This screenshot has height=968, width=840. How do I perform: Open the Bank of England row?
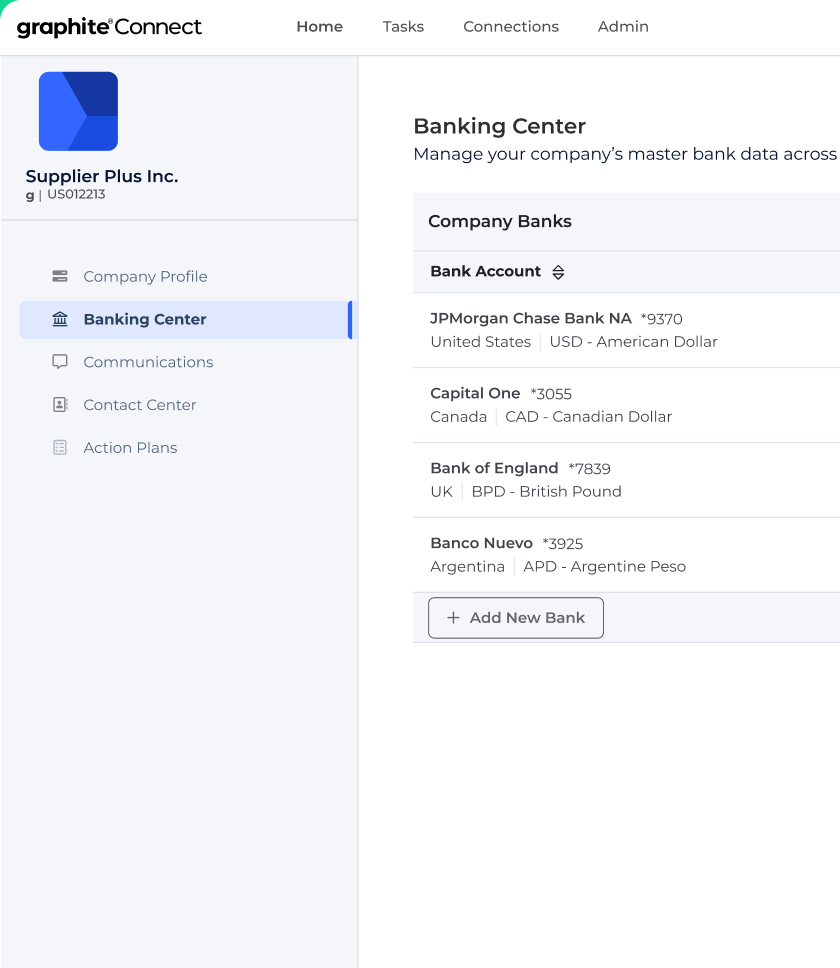[626, 480]
